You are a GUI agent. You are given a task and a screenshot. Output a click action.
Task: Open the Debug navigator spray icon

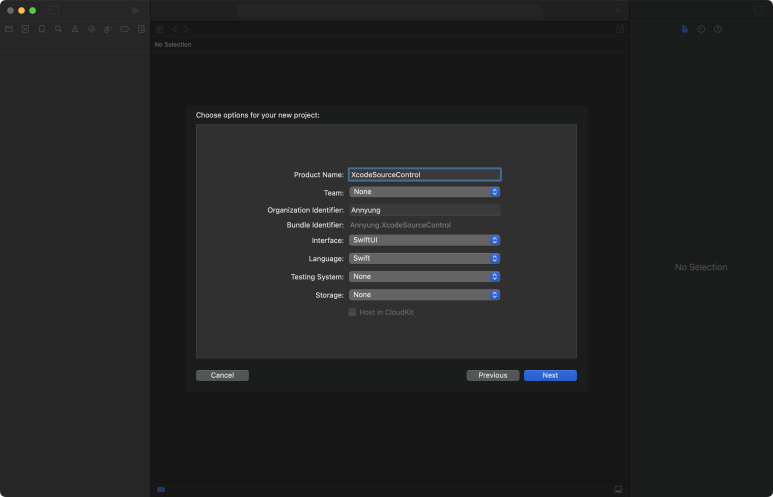coord(108,29)
